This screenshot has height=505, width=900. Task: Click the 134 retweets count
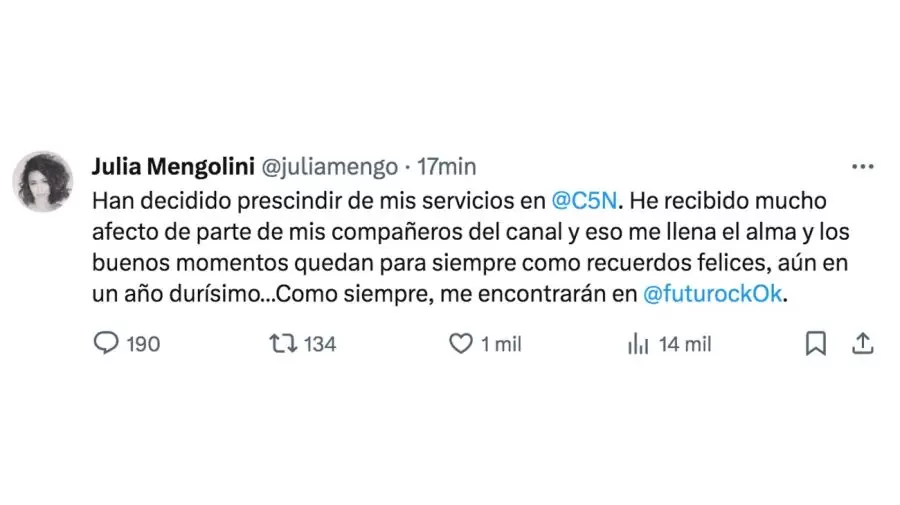tap(320, 344)
